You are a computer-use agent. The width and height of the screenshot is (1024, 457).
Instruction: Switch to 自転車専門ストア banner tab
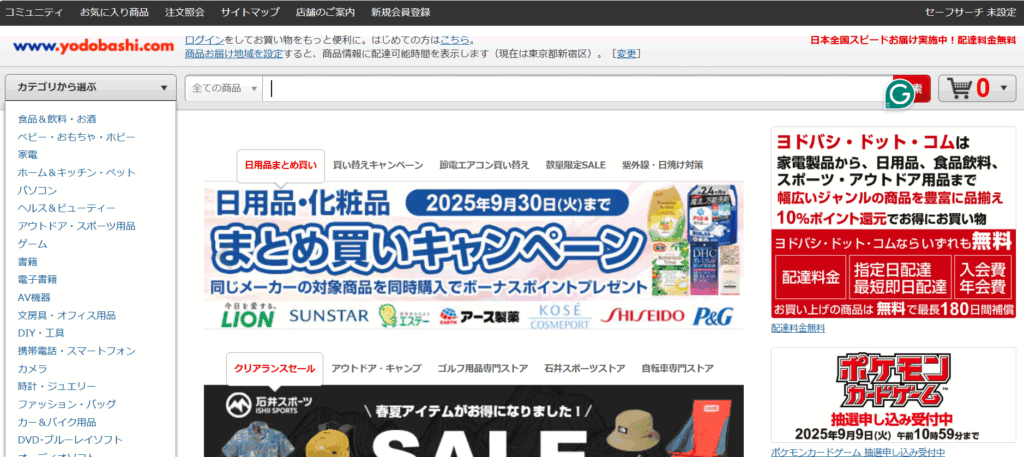677,368
